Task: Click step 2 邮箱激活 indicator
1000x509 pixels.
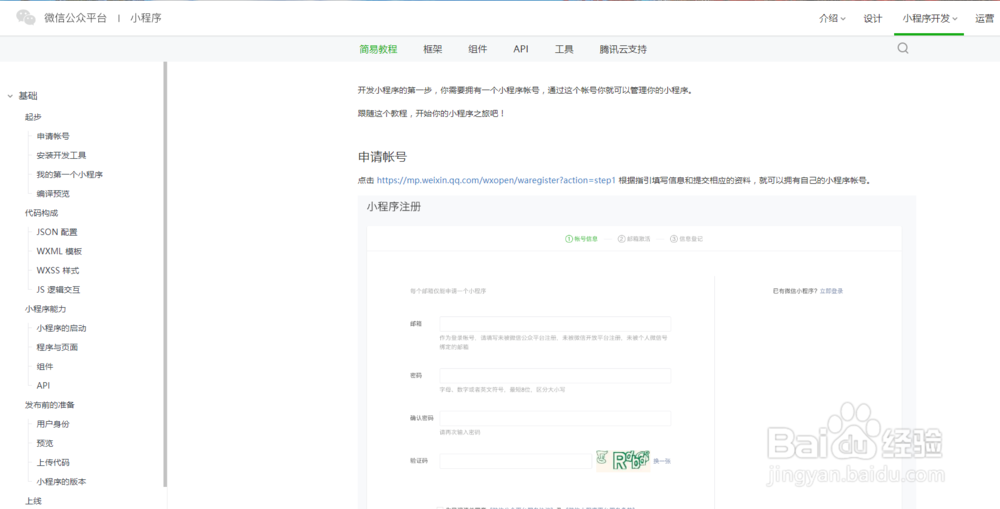Action: 634,239
